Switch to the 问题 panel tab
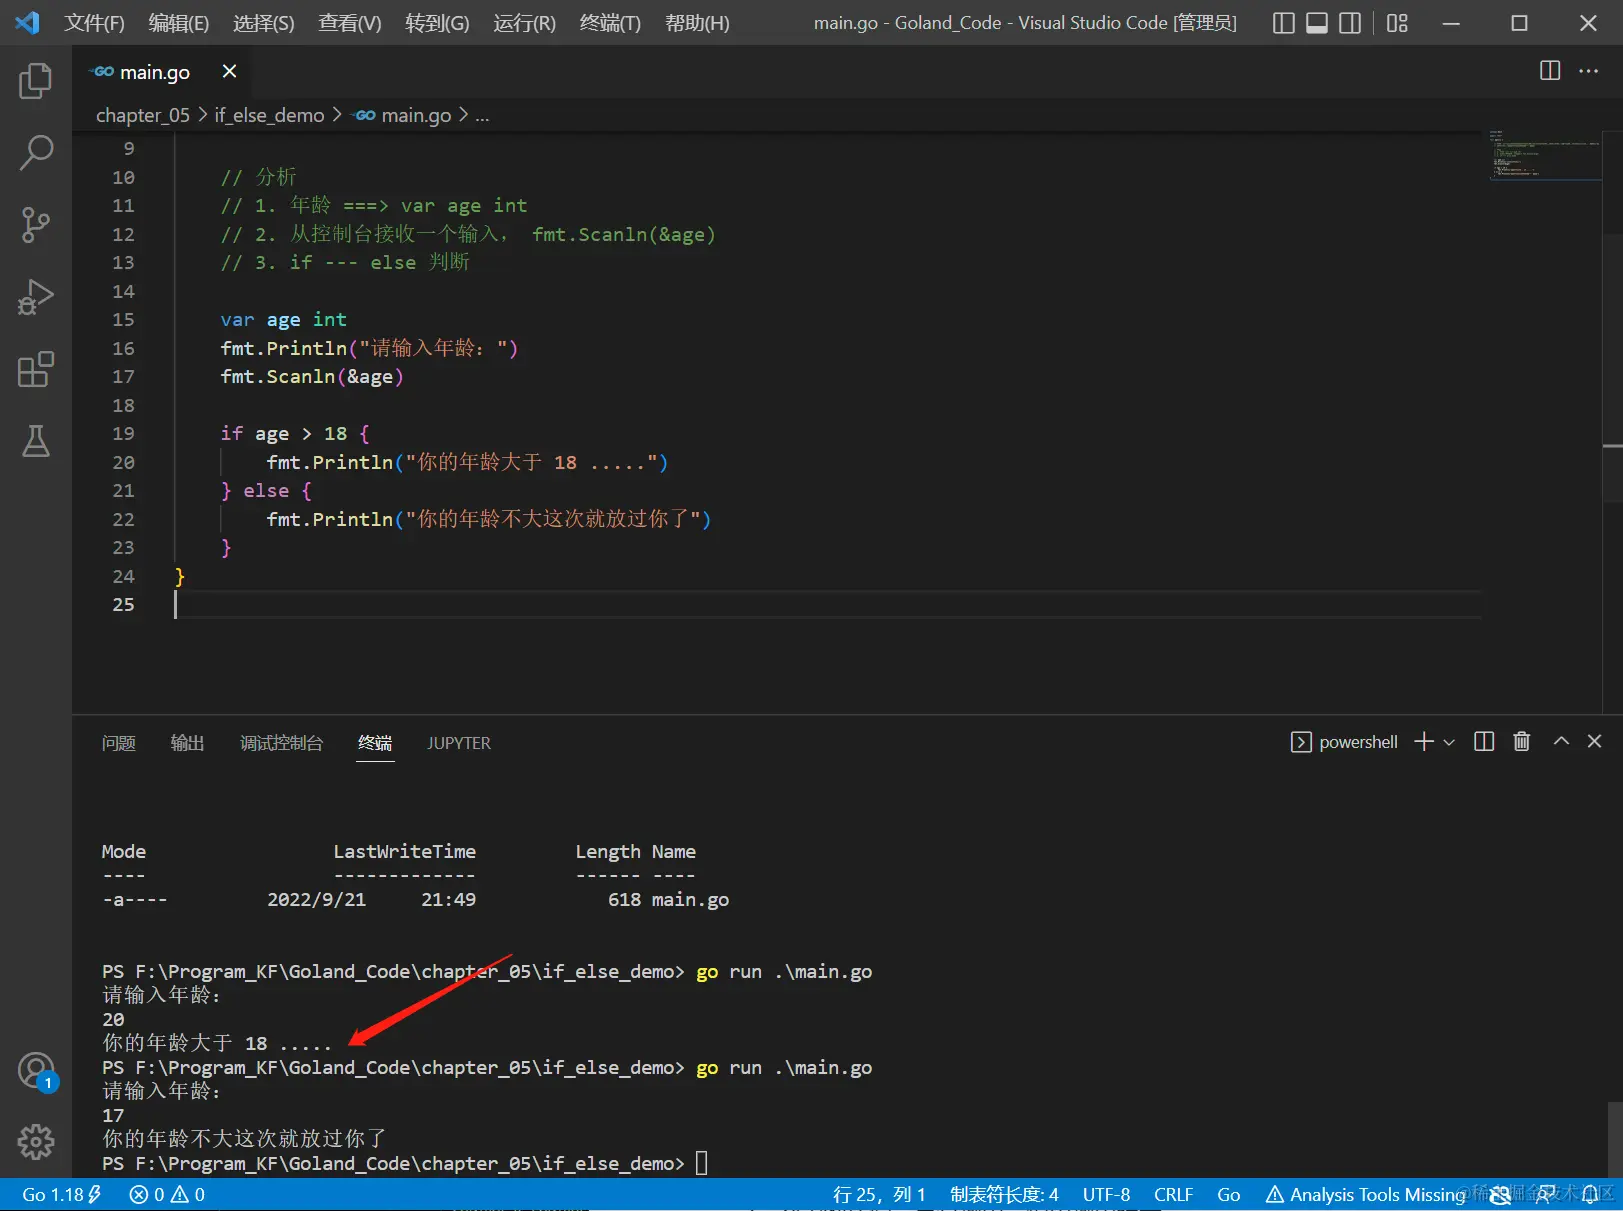 118,743
